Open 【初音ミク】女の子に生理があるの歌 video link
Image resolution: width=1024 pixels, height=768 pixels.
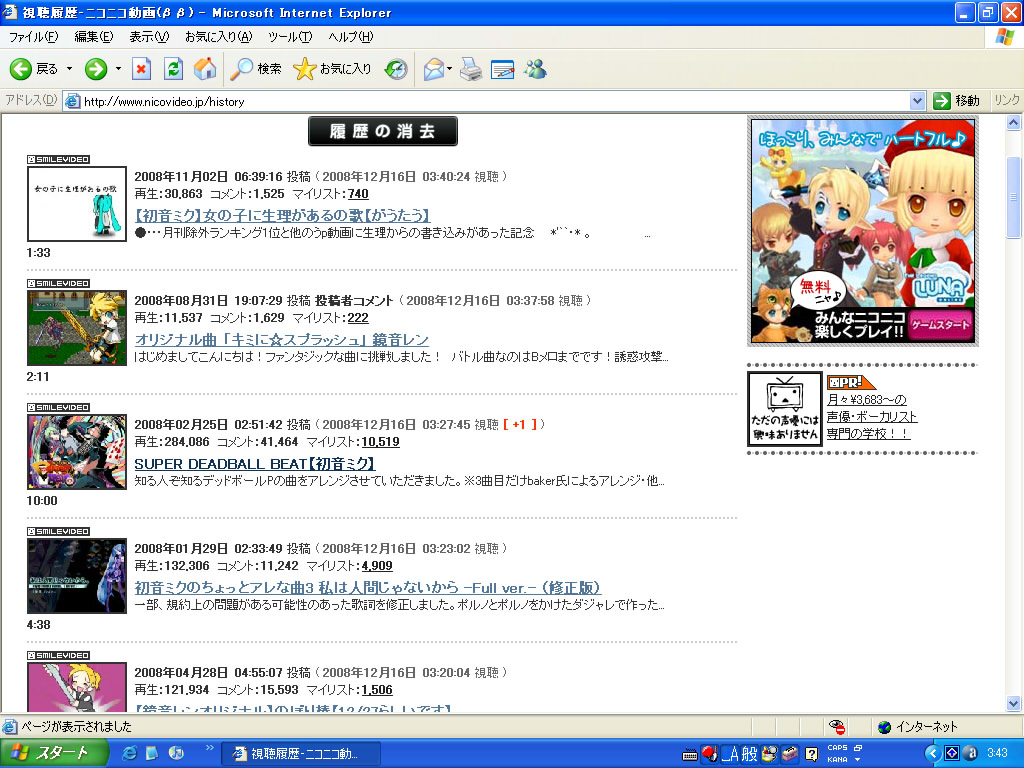(282, 216)
